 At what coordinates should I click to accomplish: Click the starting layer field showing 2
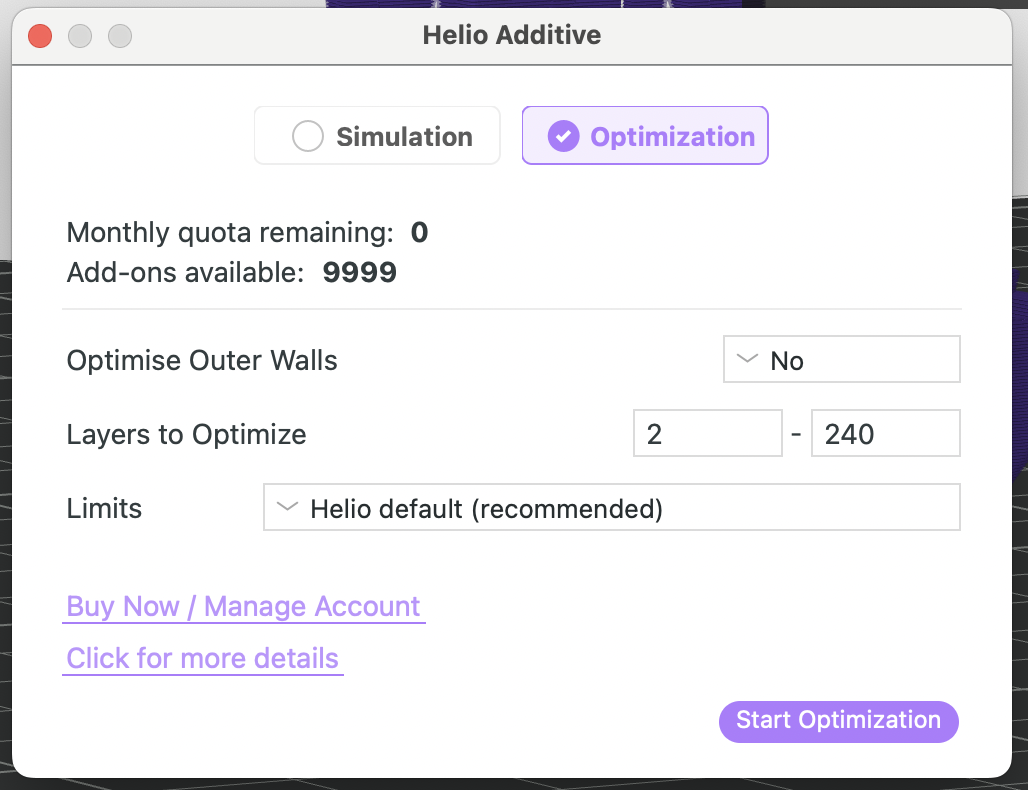707,433
